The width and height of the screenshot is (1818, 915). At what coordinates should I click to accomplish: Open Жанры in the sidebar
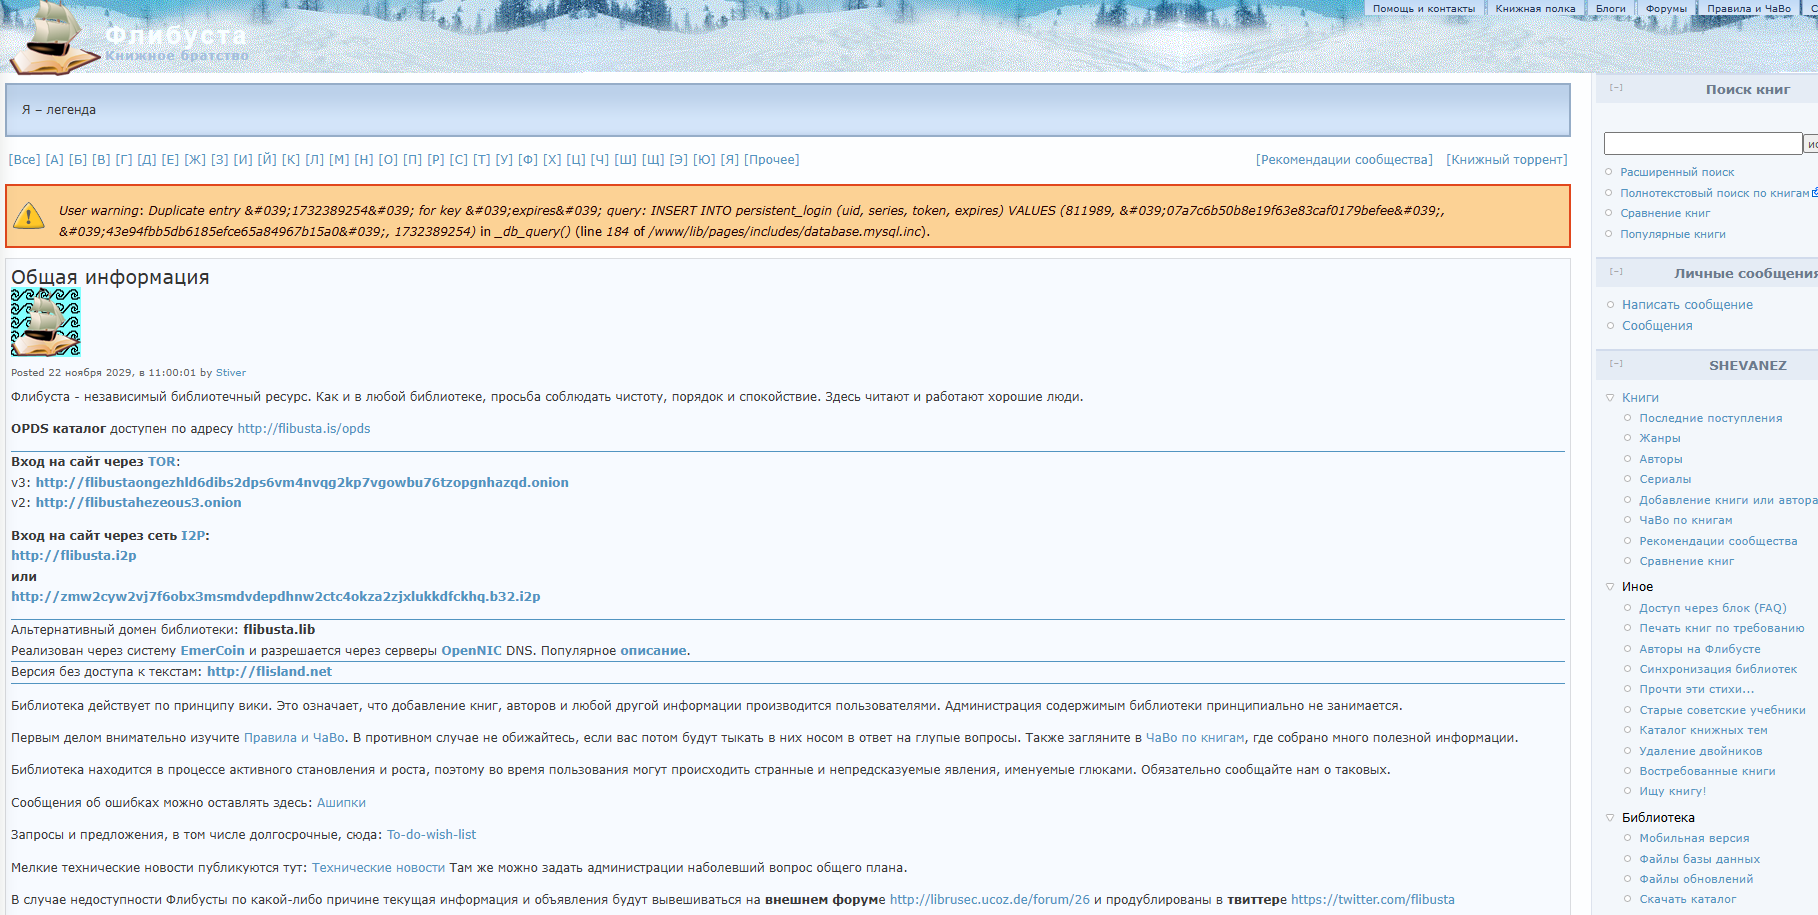point(1660,438)
